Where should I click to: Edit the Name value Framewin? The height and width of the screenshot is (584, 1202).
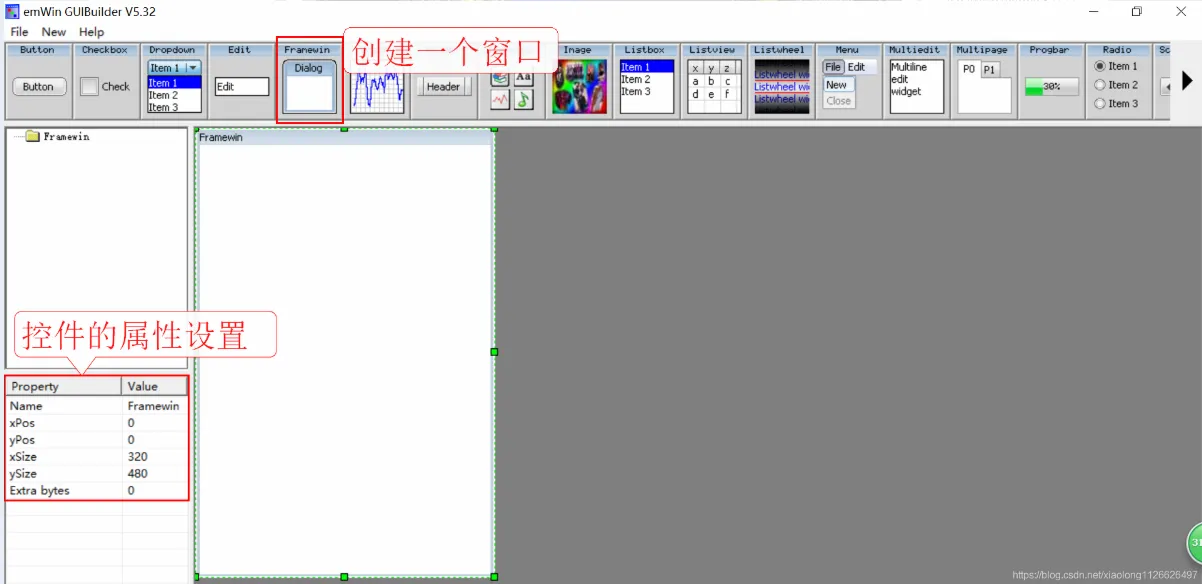155,406
